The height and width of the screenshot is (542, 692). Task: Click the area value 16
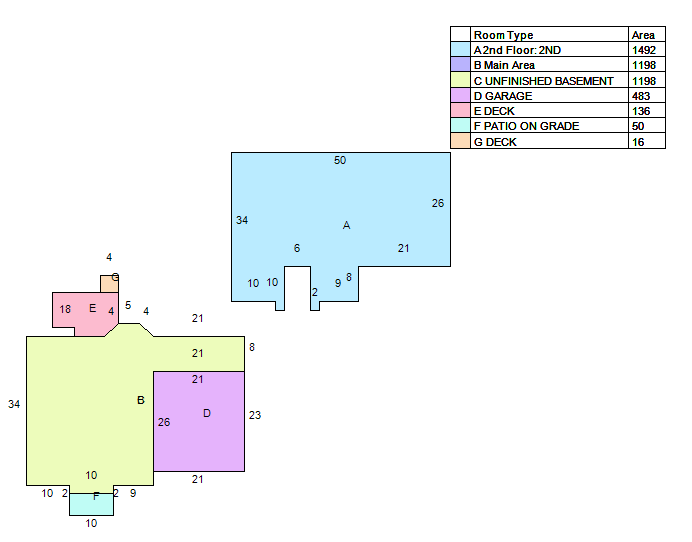(x=638, y=142)
